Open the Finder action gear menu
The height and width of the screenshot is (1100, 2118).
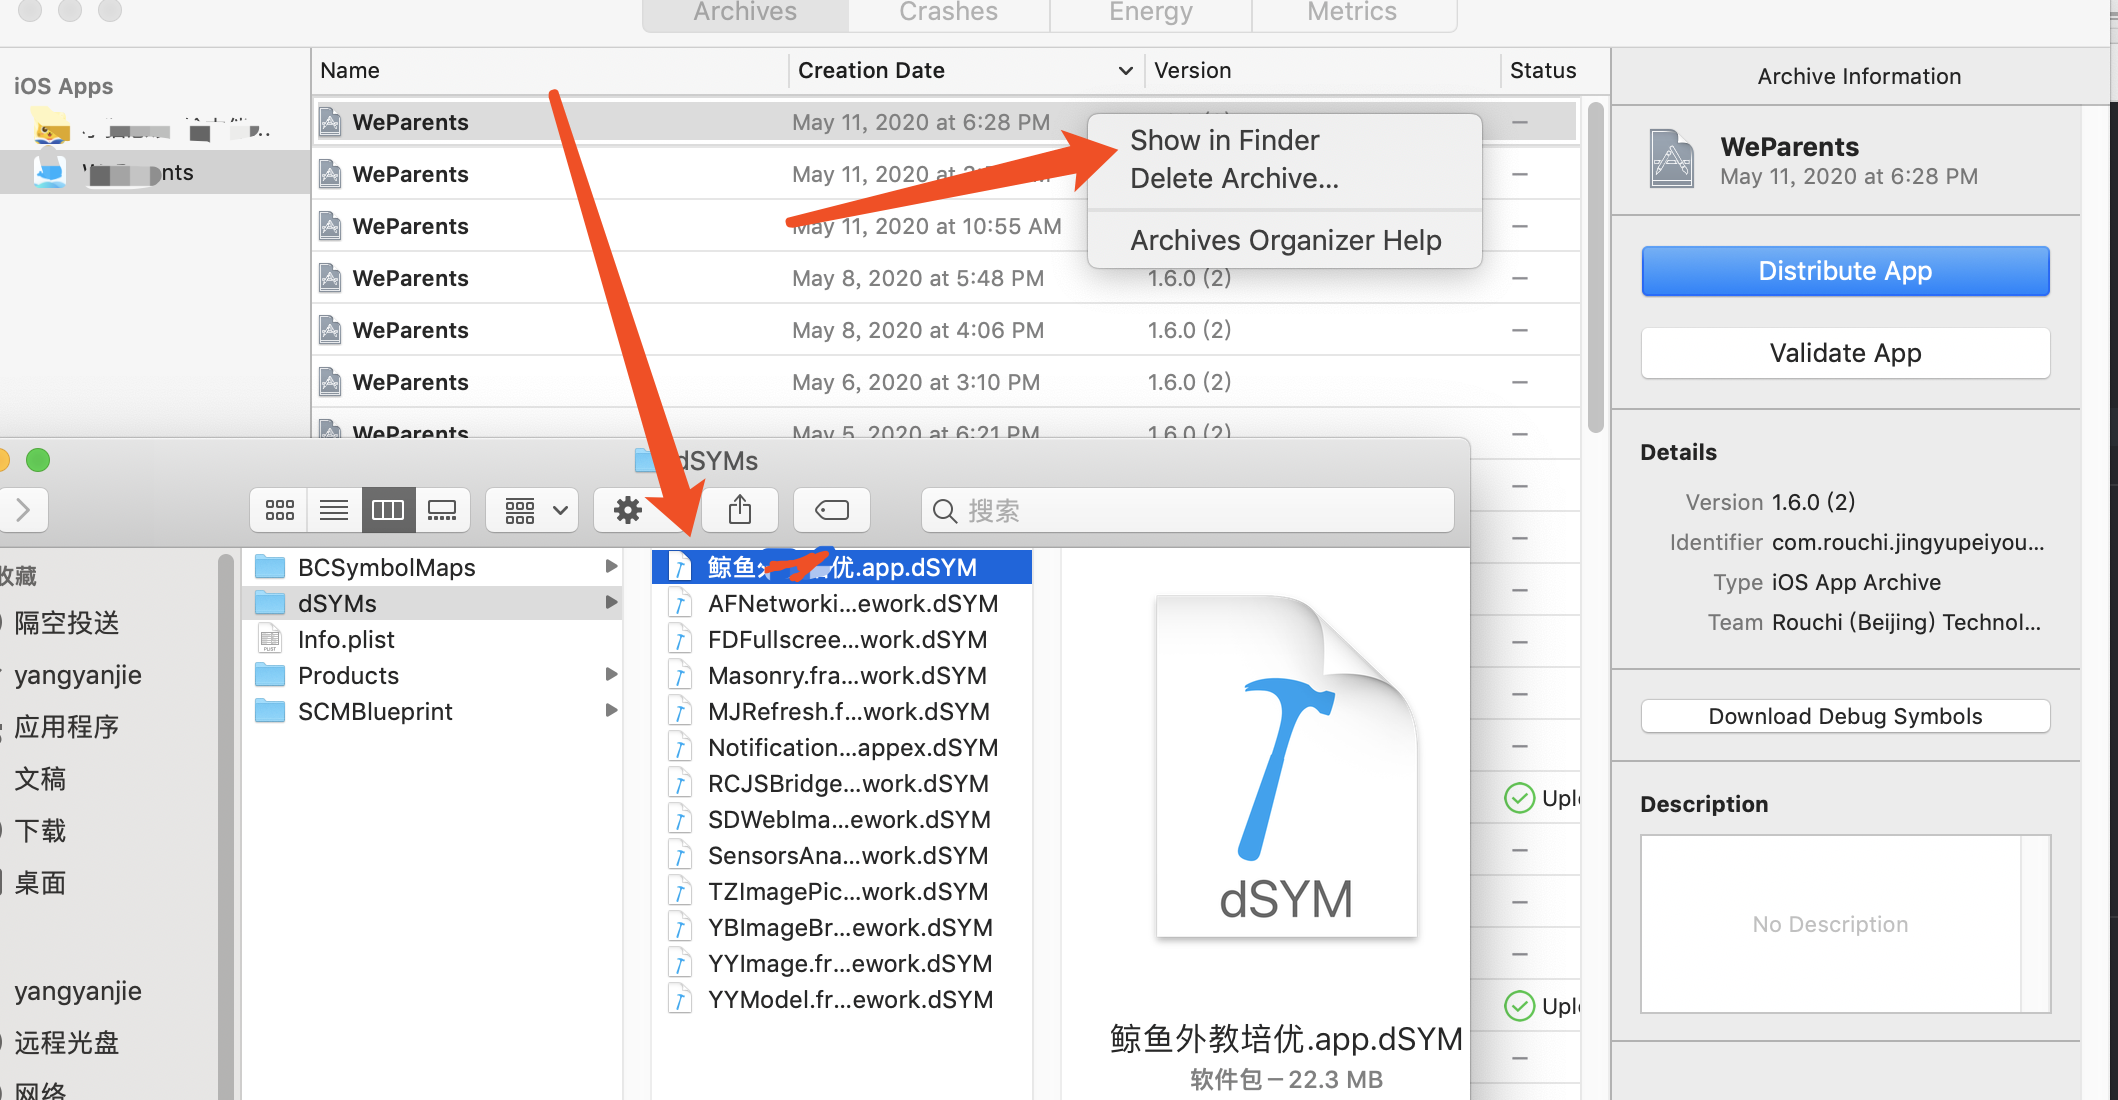(627, 510)
